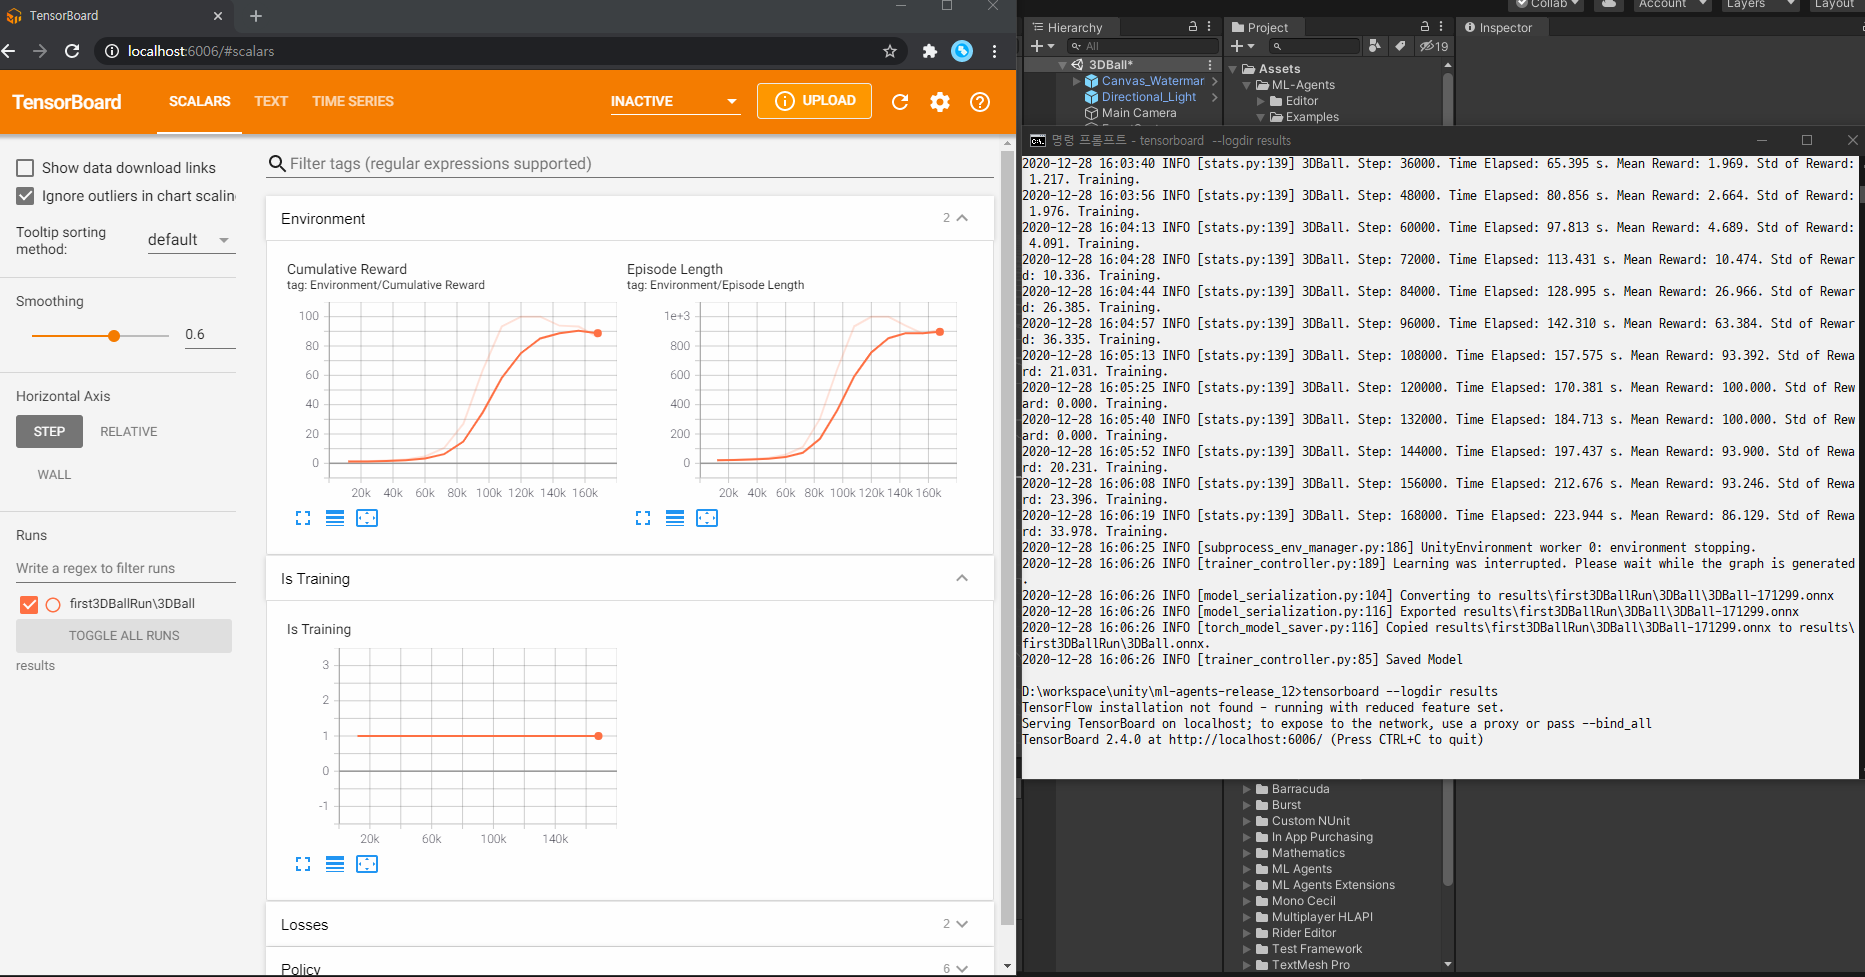Open Unity Account dropdown

point(1673,4)
